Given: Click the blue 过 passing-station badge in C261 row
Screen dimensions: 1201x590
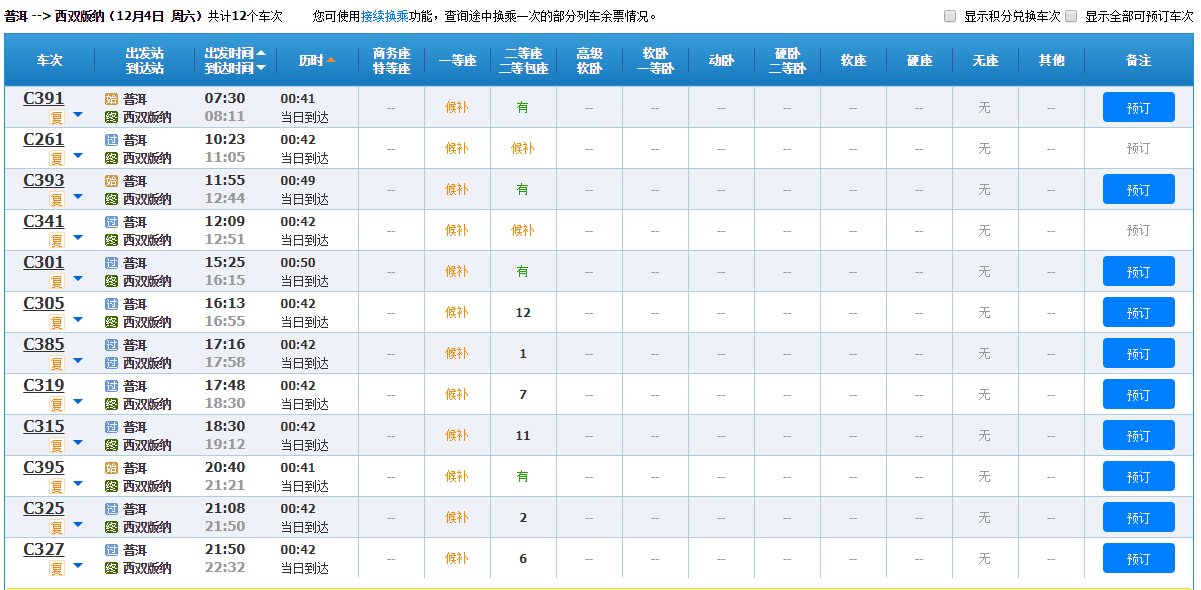Looking at the screenshot, I should [x=110, y=139].
